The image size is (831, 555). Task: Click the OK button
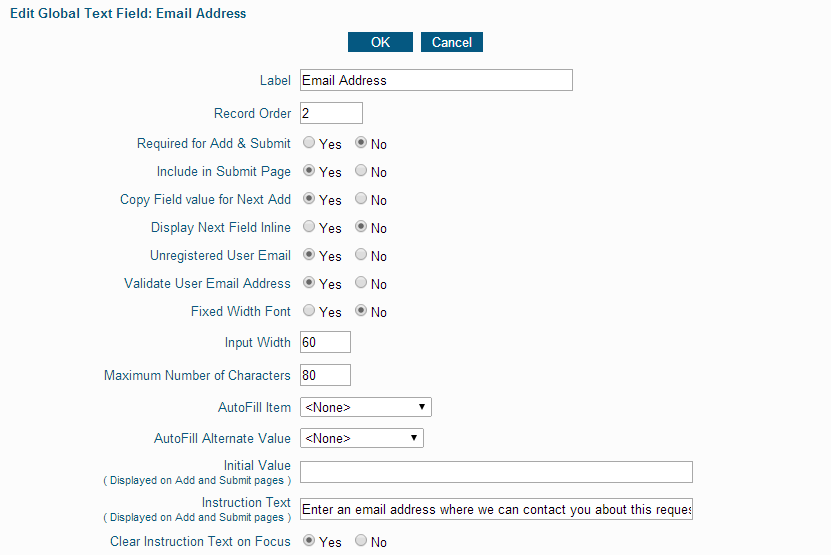[380, 42]
